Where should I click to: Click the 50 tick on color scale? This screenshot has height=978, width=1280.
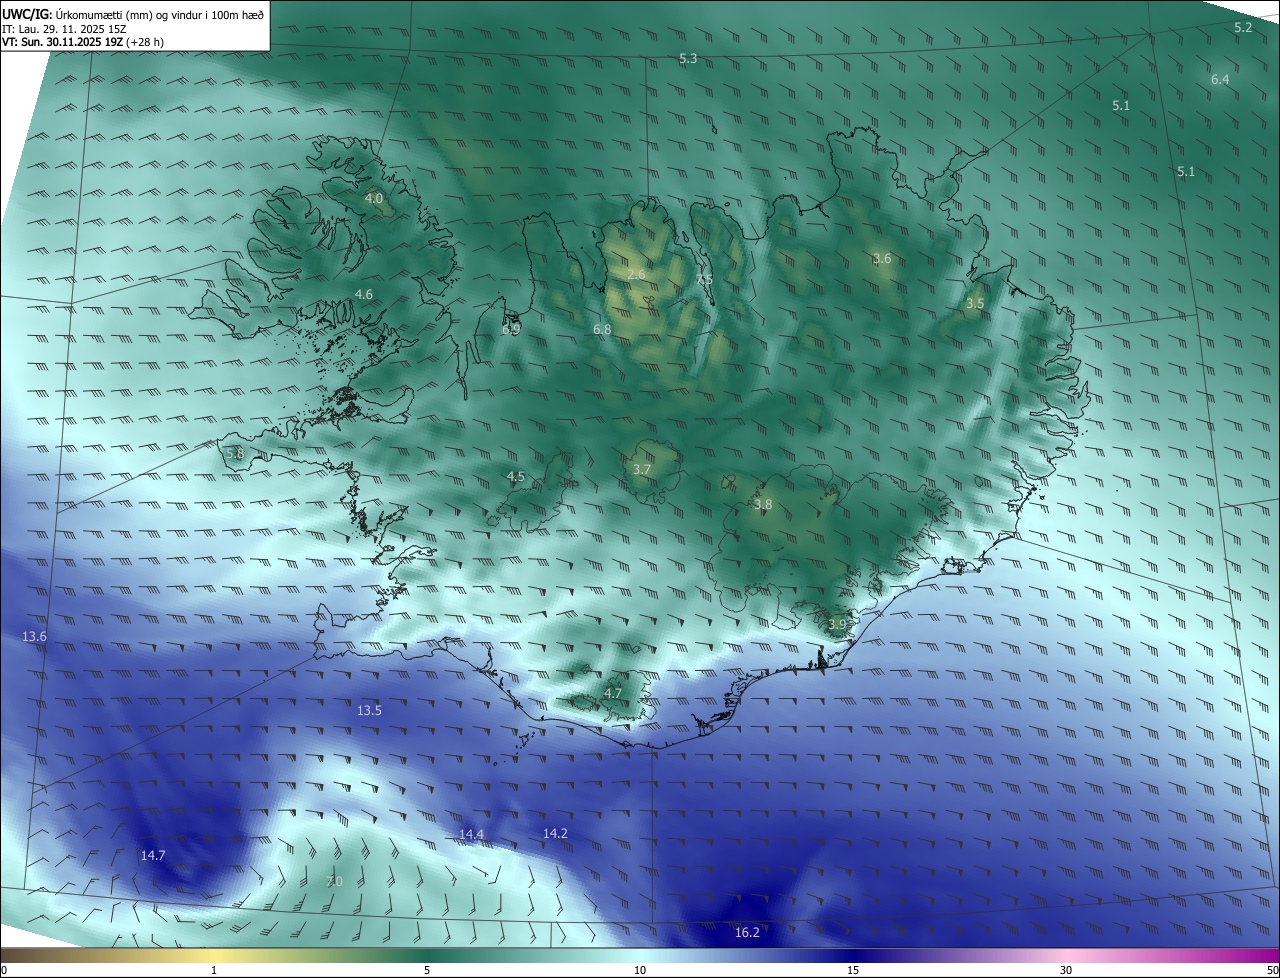click(1272, 970)
